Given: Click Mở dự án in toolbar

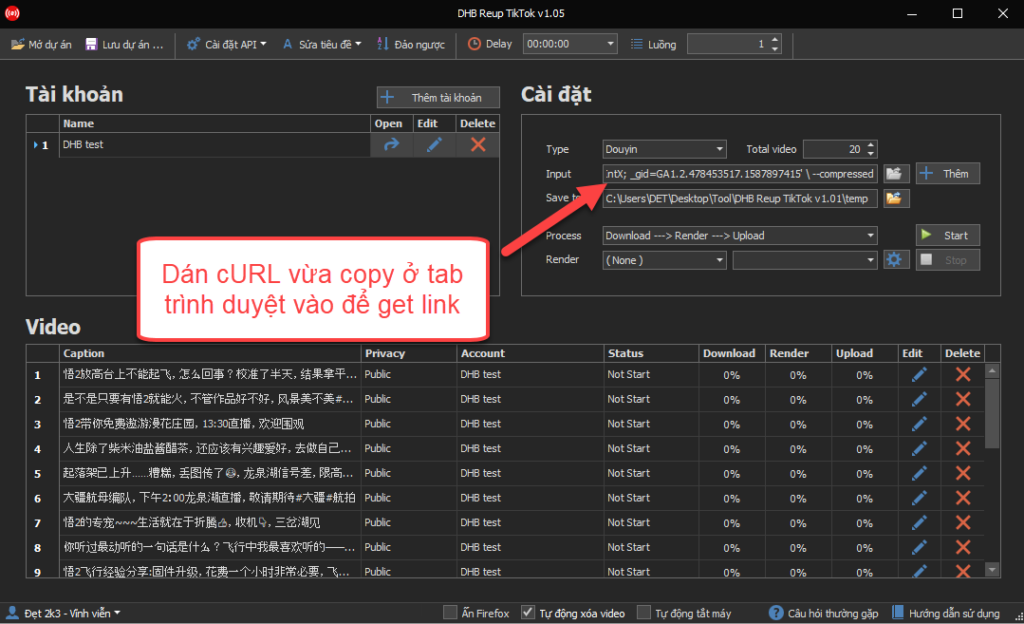Looking at the screenshot, I should coord(41,44).
